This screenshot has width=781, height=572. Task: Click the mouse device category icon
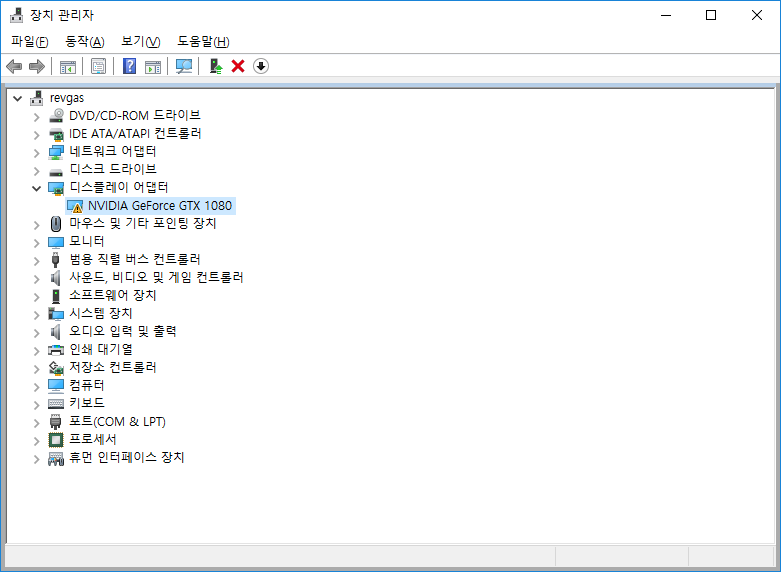click(56, 224)
